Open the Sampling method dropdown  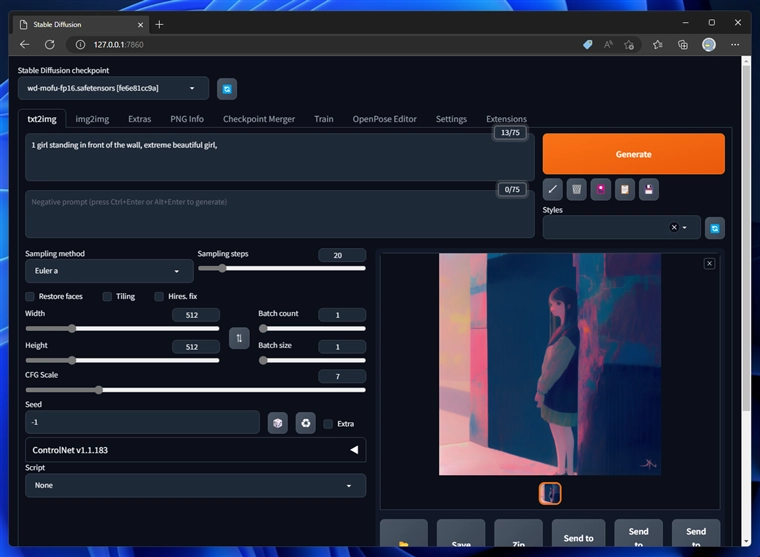[x=109, y=271]
